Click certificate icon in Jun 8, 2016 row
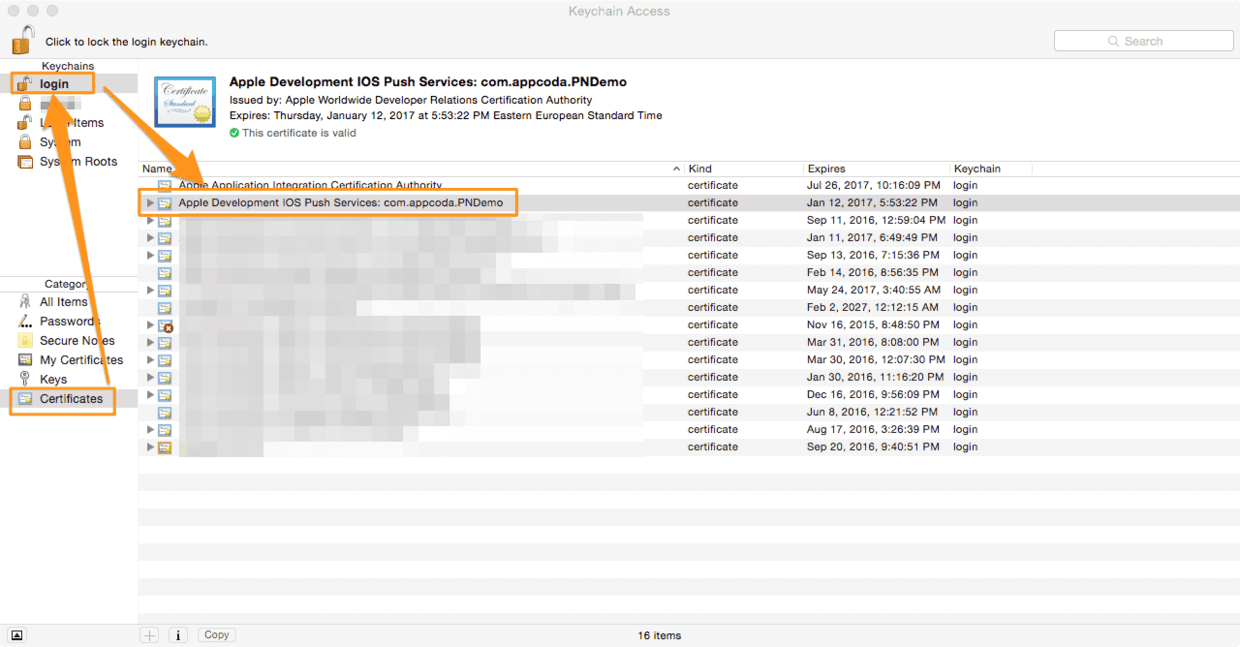The image size is (1240, 647). click(x=165, y=412)
